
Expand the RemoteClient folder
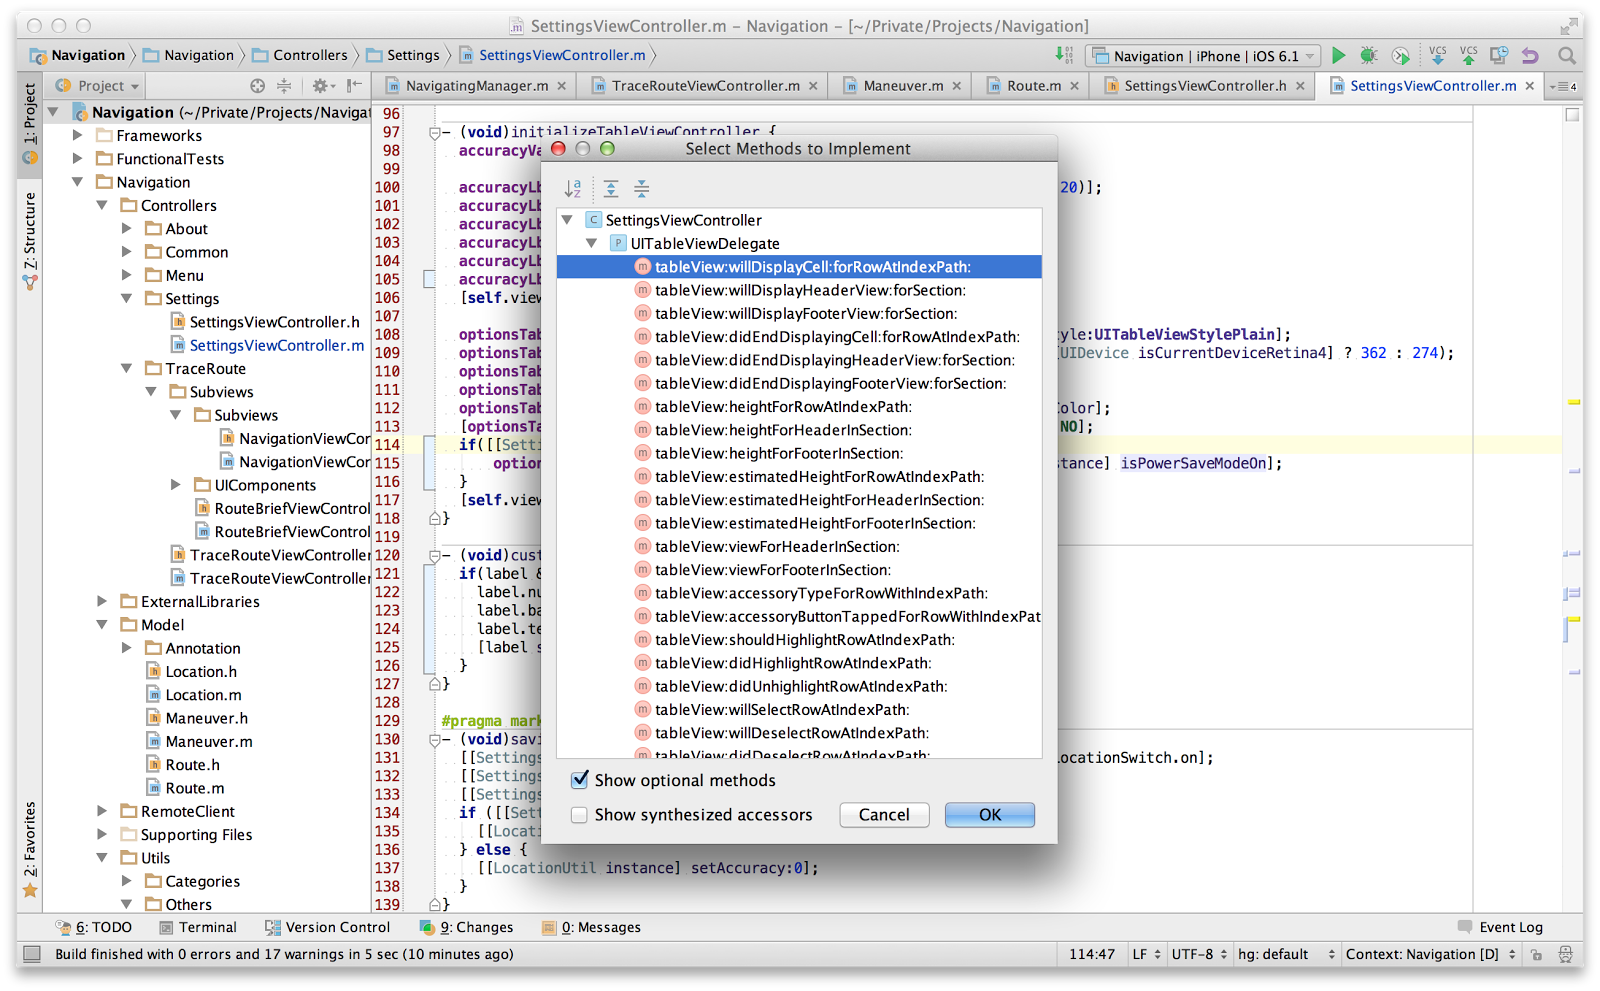coord(102,811)
